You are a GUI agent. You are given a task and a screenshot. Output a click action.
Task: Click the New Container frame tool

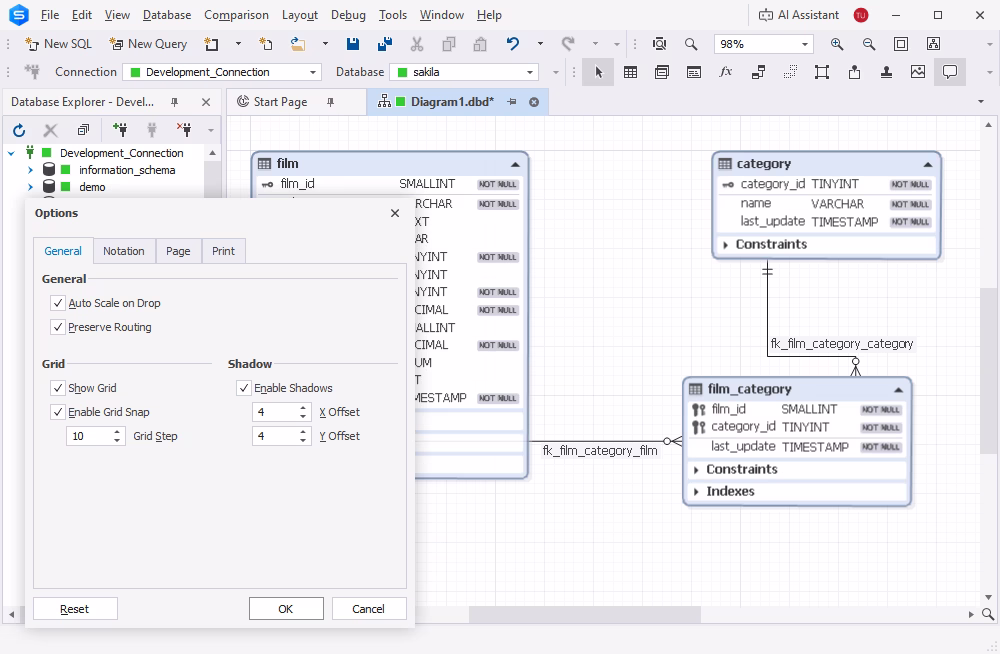821,72
